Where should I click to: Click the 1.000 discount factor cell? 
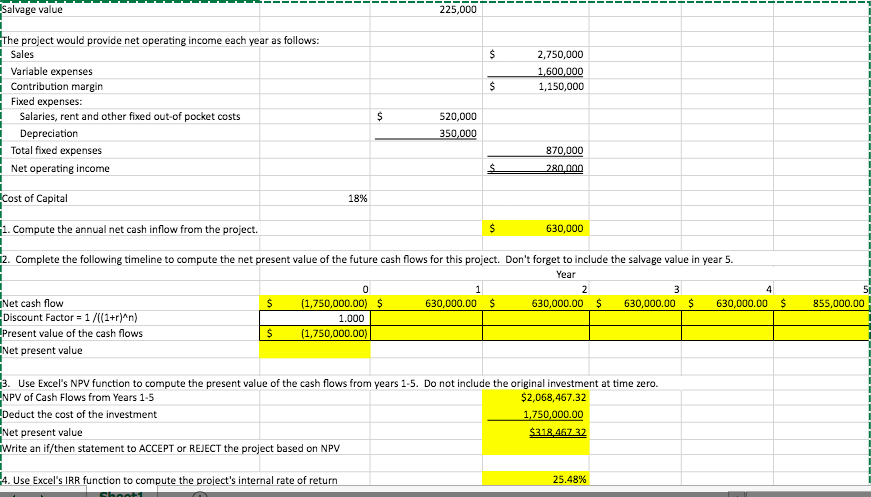pos(315,318)
